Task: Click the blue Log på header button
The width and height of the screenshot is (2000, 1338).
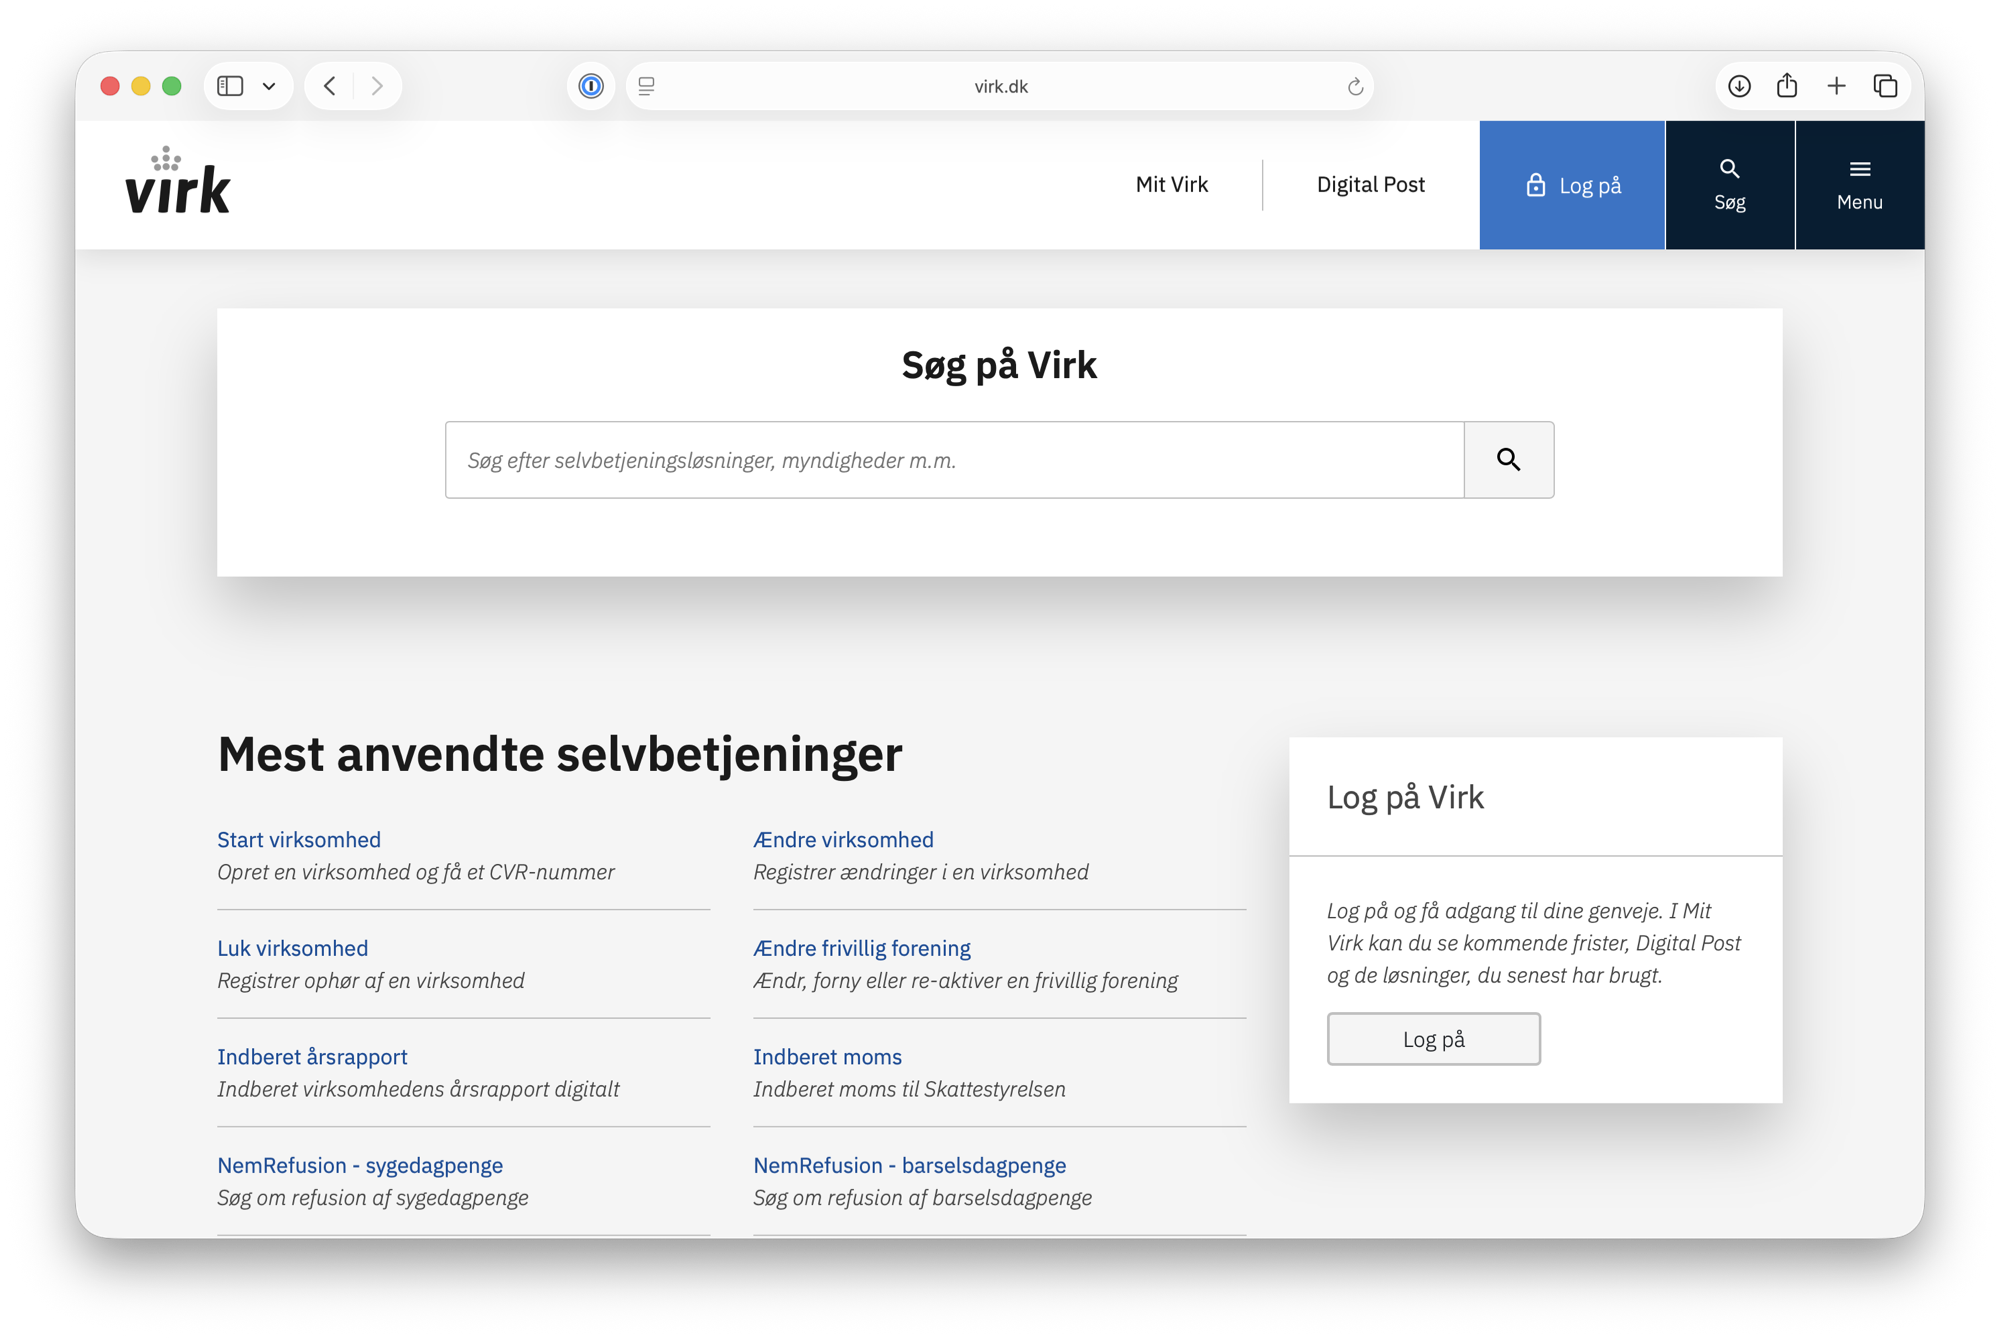Action: pos(1572,185)
